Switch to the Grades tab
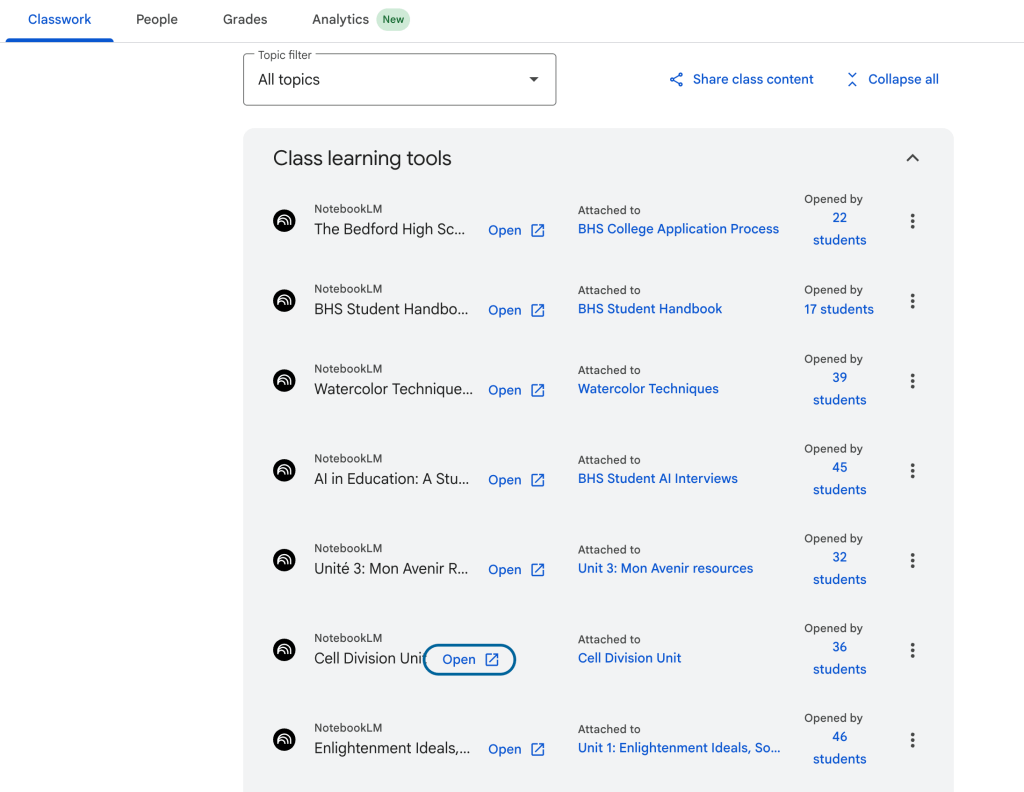The image size is (1024, 792). (245, 20)
